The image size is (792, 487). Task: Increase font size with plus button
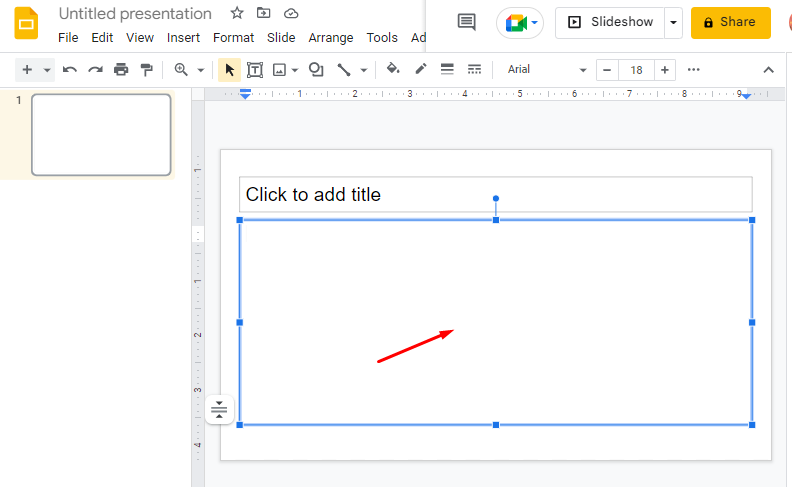pos(665,70)
